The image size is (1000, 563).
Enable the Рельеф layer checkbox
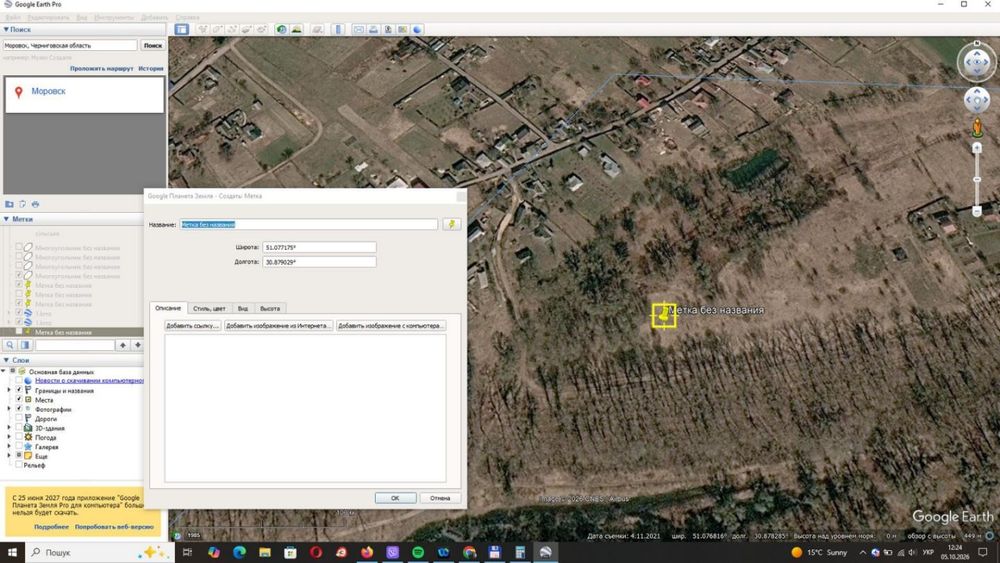pyautogui.click(x=18, y=465)
